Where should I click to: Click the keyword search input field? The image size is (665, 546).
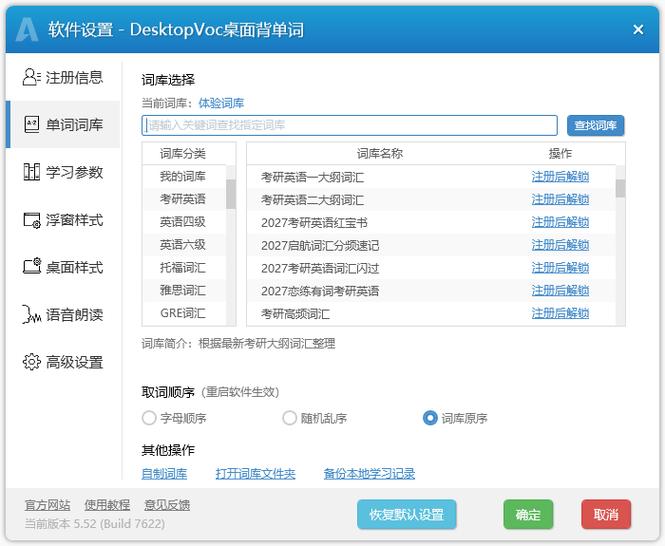[x=349, y=125]
